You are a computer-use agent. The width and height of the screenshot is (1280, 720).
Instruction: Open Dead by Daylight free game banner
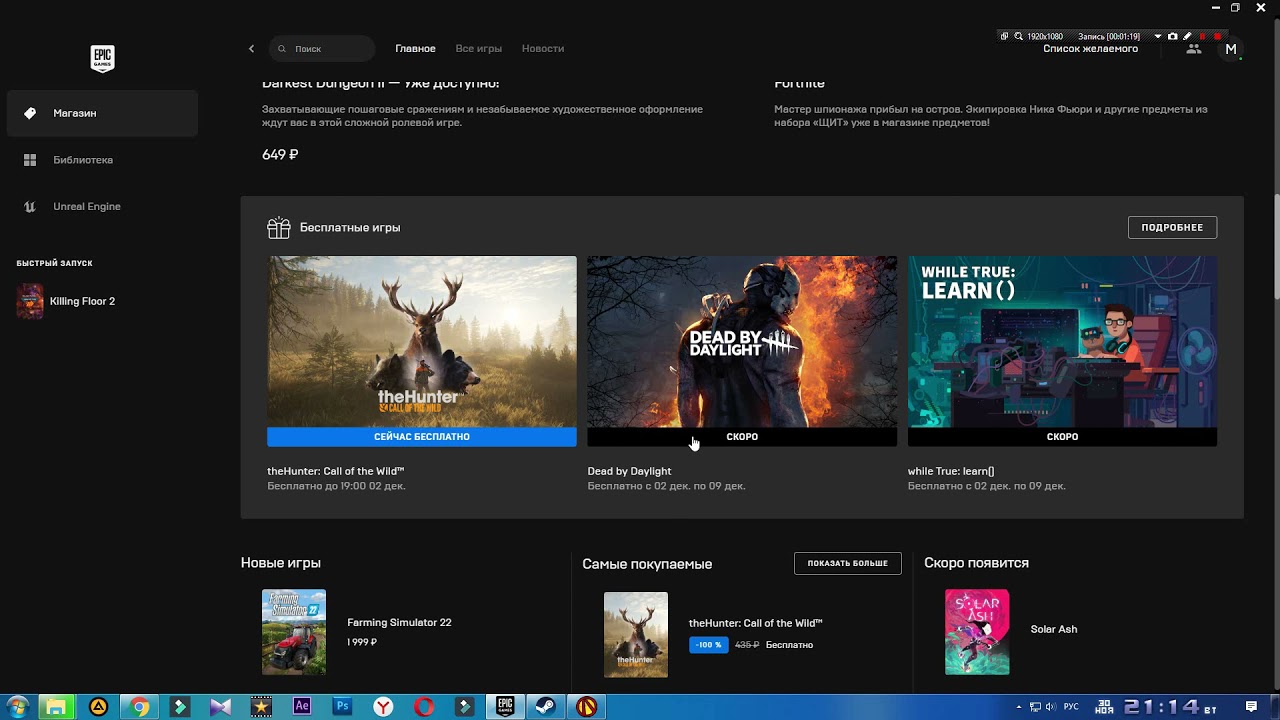[x=742, y=341]
